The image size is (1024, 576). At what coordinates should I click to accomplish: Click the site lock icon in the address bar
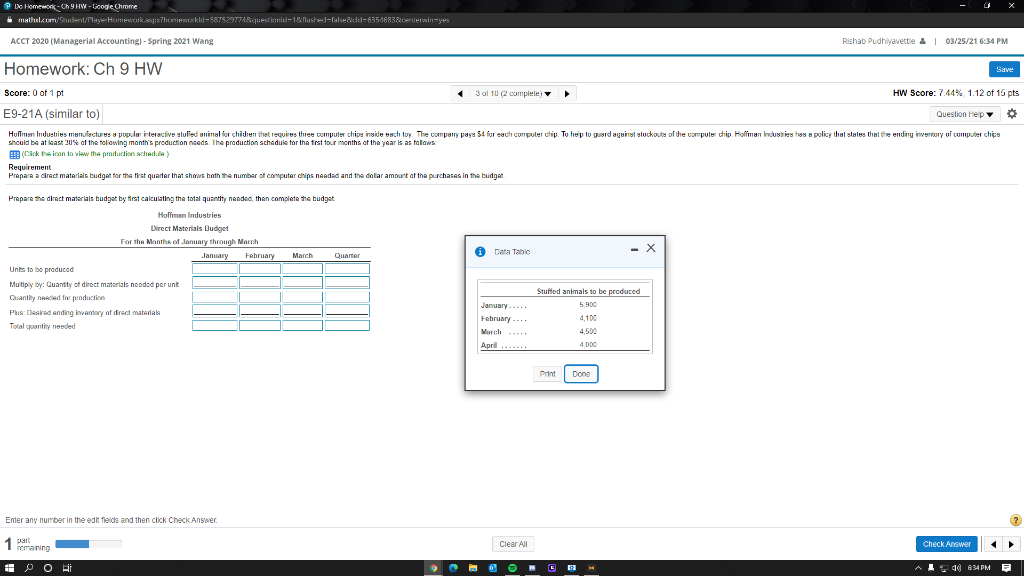9,20
